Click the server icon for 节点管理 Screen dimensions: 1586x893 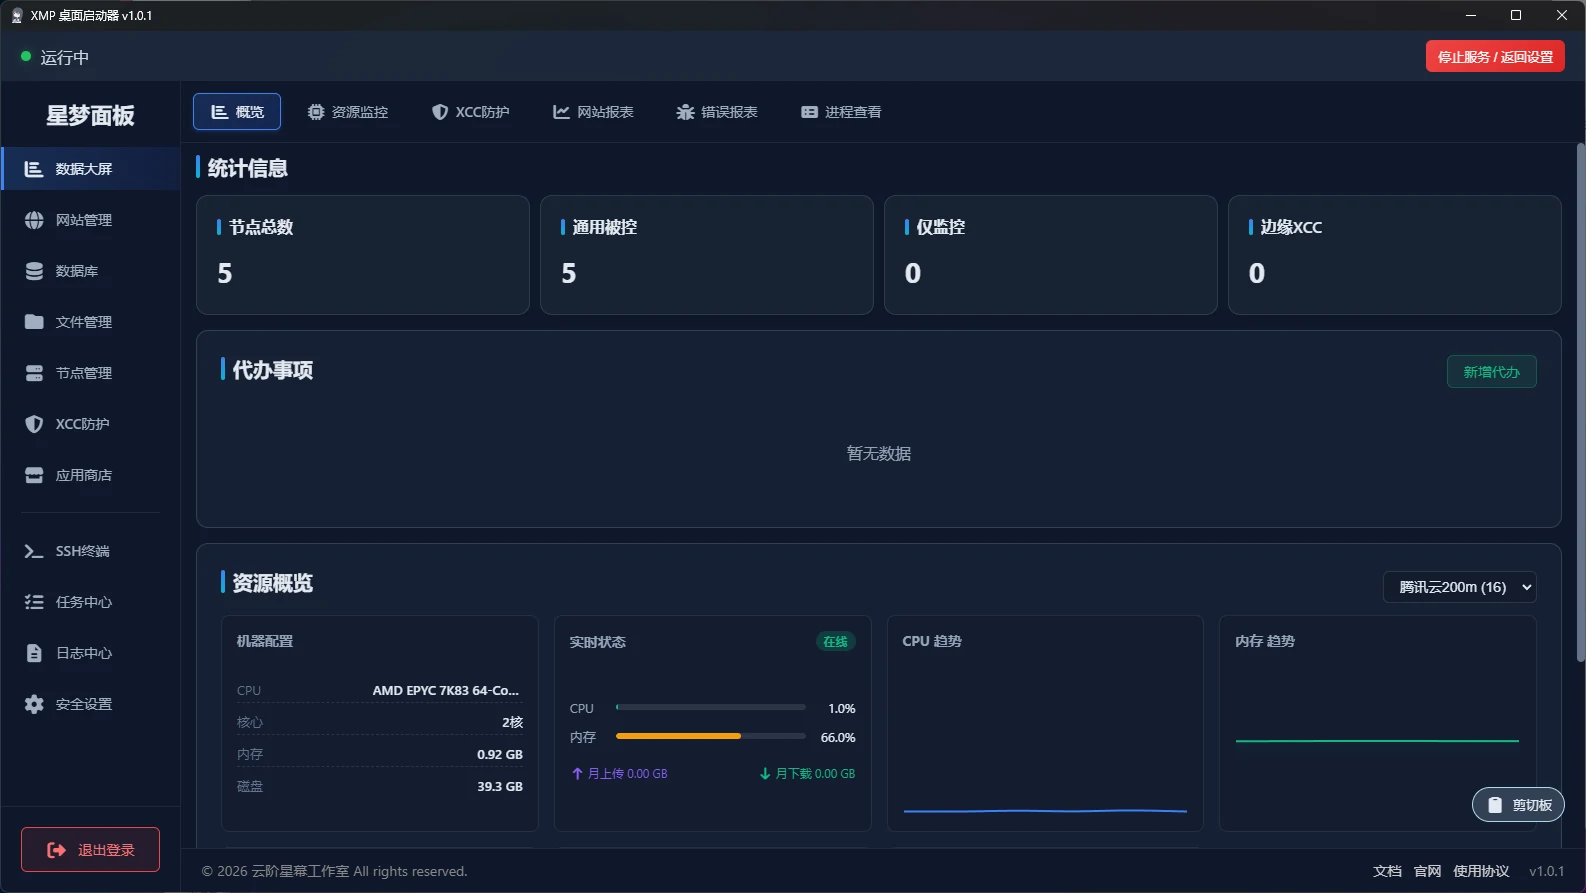tap(34, 373)
